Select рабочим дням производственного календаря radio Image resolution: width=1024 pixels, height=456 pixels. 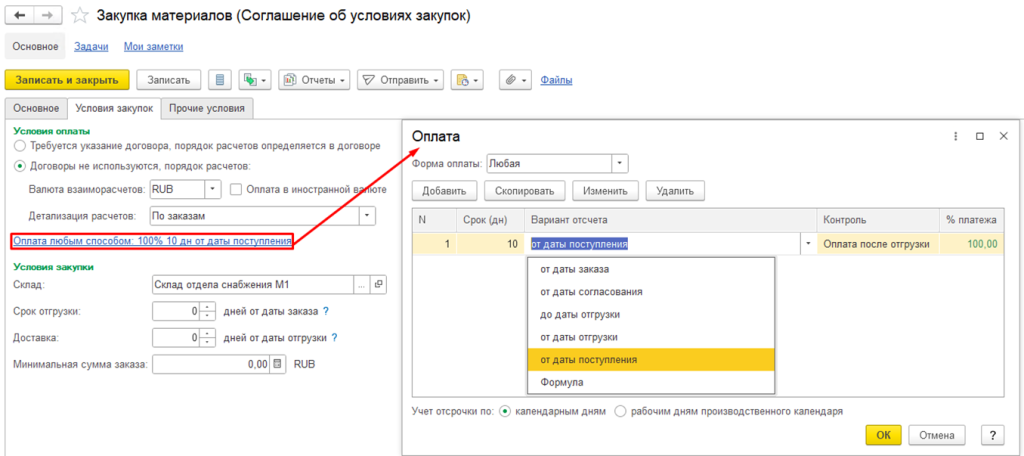click(620, 412)
